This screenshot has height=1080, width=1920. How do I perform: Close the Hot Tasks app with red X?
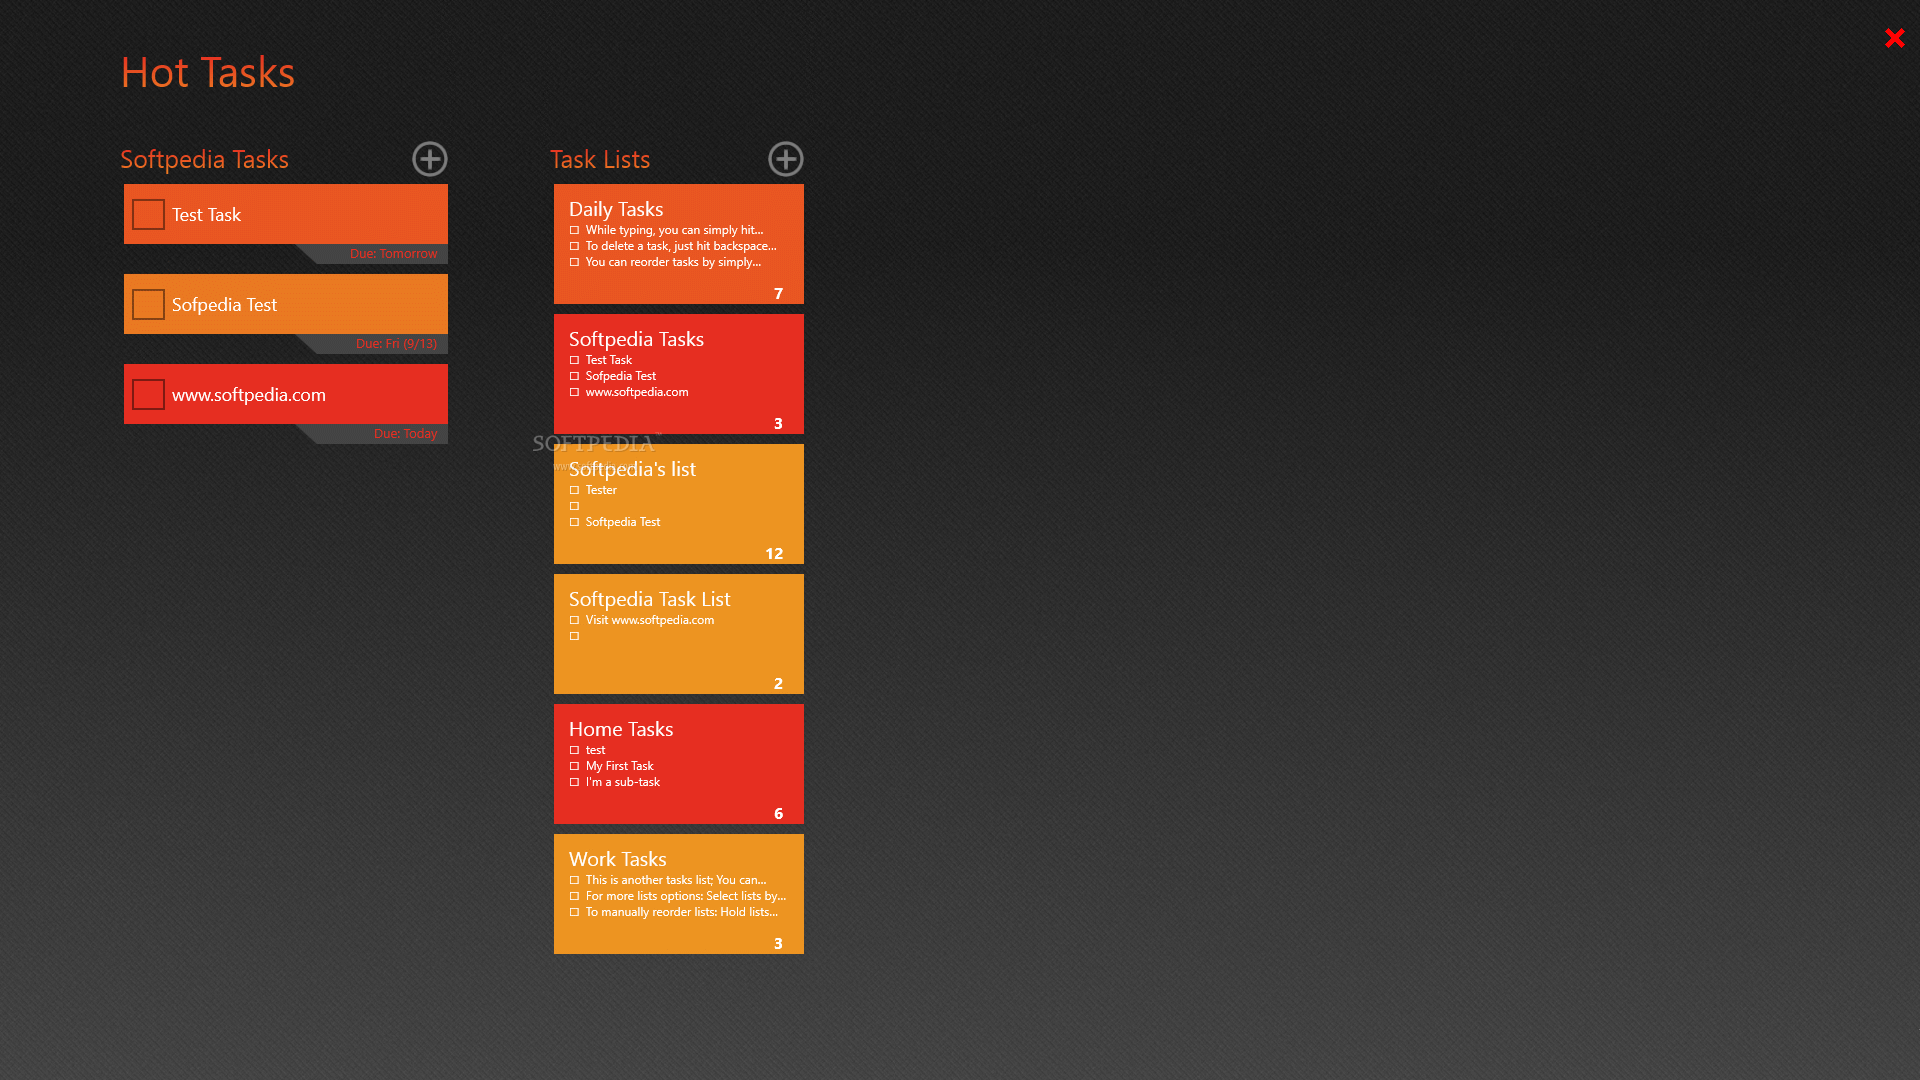coord(1894,38)
